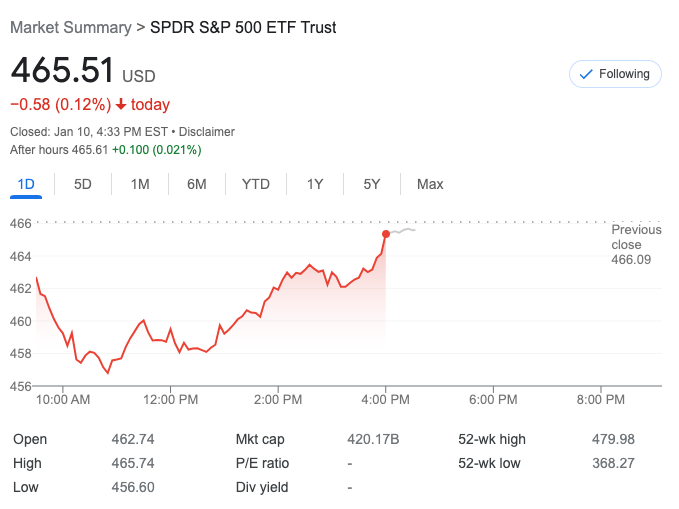Select the 6M time range
This screenshot has width=679, height=509.
click(x=197, y=184)
